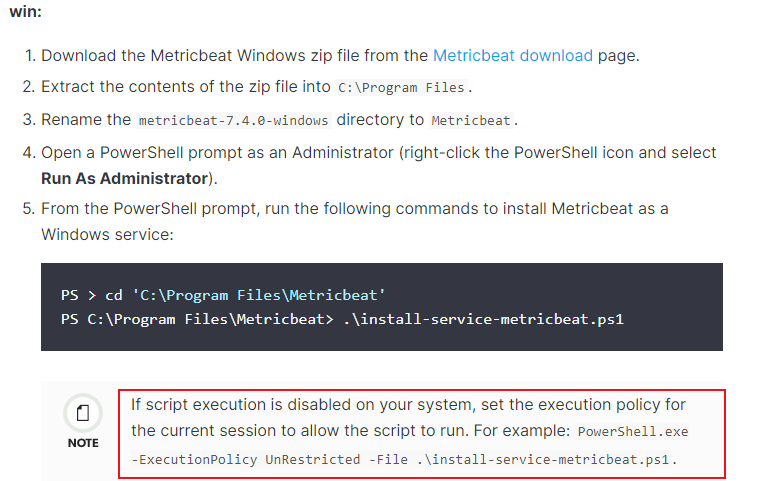The image size is (765, 481).
Task: Click step 3 Rename the directory text
Action: click(x=279, y=120)
